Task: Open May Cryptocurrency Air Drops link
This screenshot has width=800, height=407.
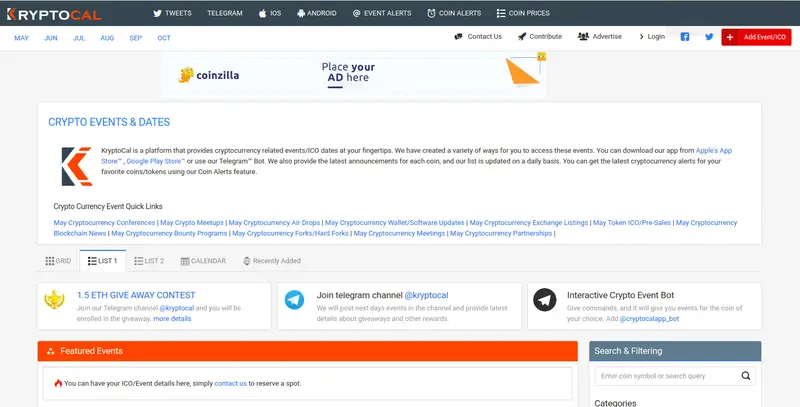Action: [x=274, y=222]
